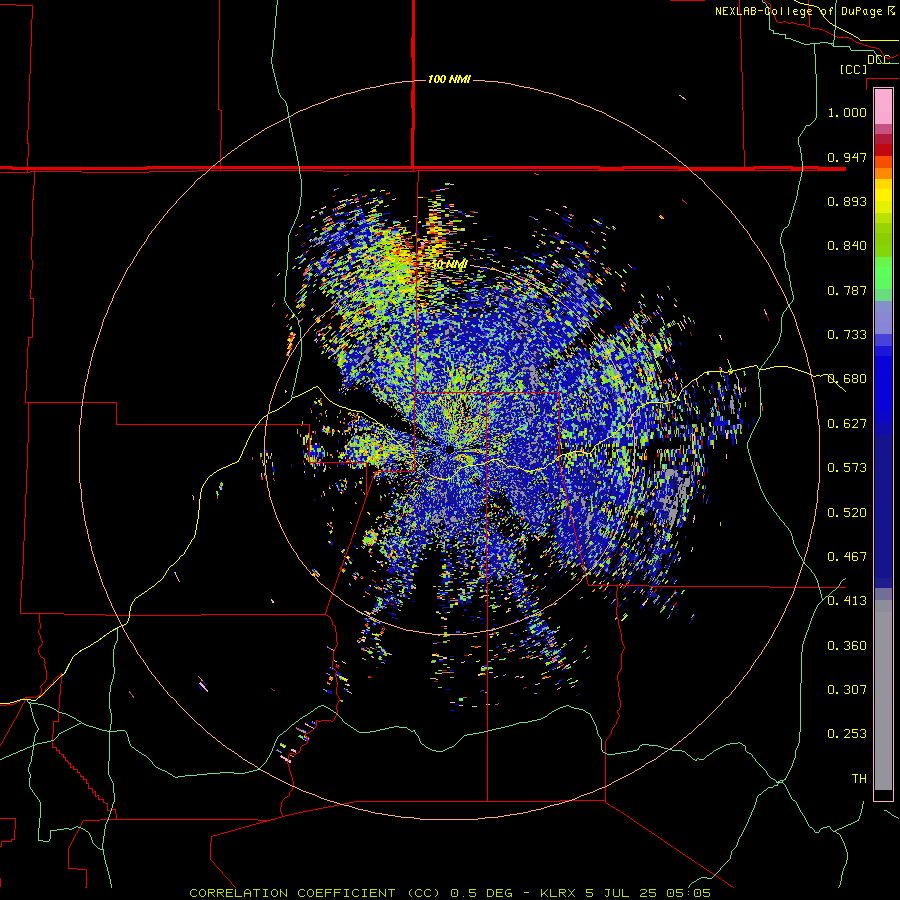Viewport: 900px width, 900px height.
Task: Click the NEXLAB-College of DuPage header text
Action: tap(804, 11)
